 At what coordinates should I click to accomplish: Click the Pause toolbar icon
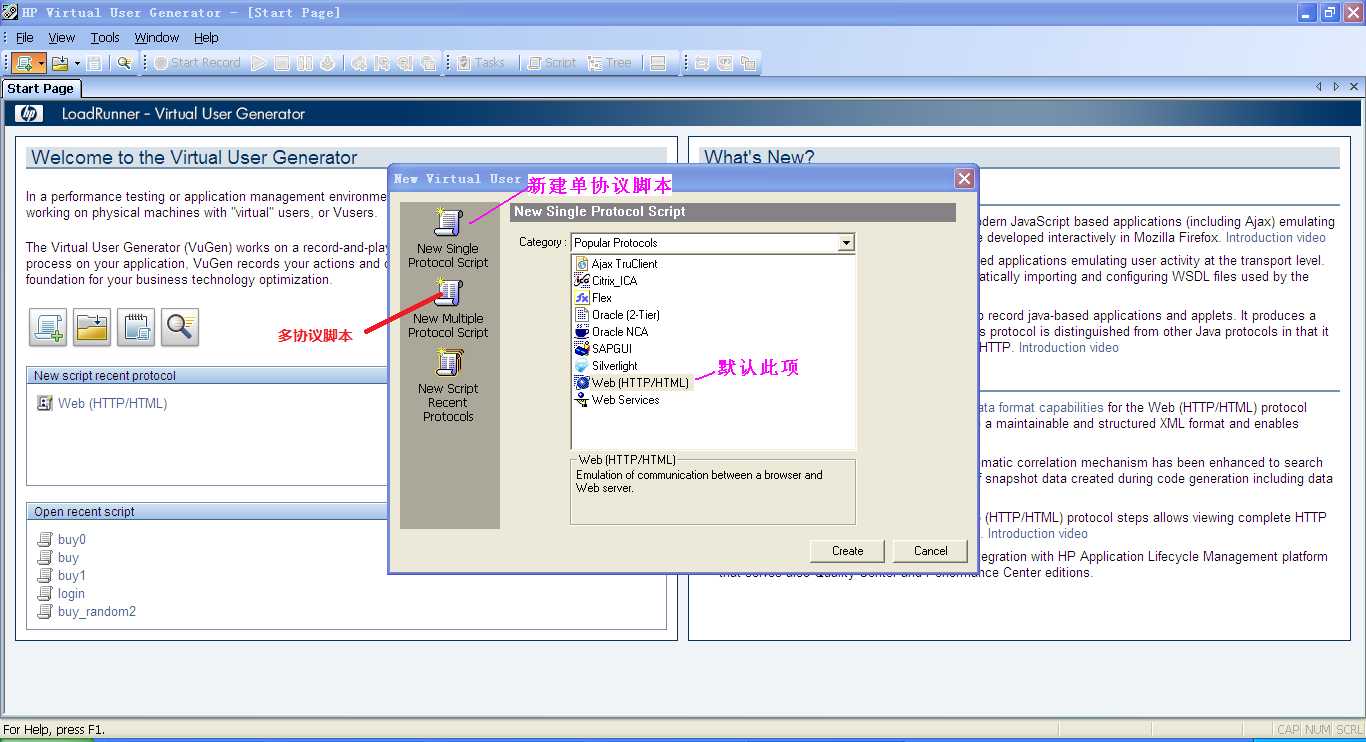point(305,63)
